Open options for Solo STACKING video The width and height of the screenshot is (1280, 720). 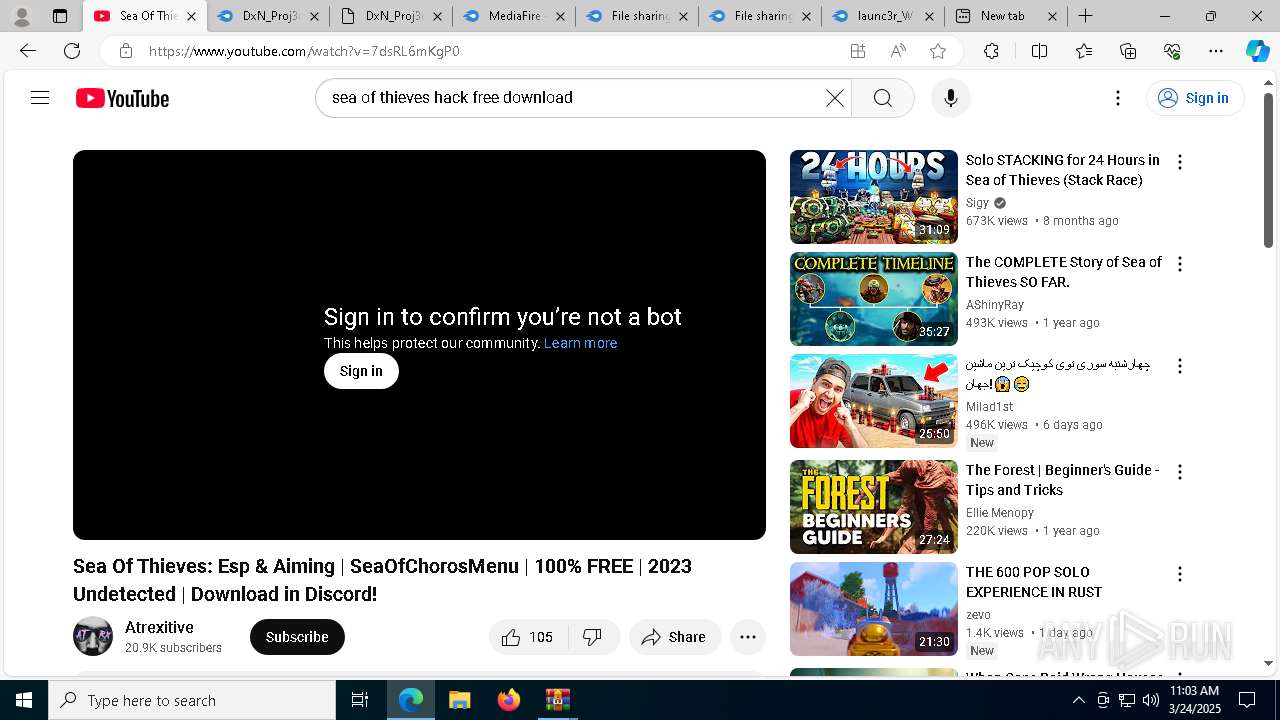coord(1180,162)
